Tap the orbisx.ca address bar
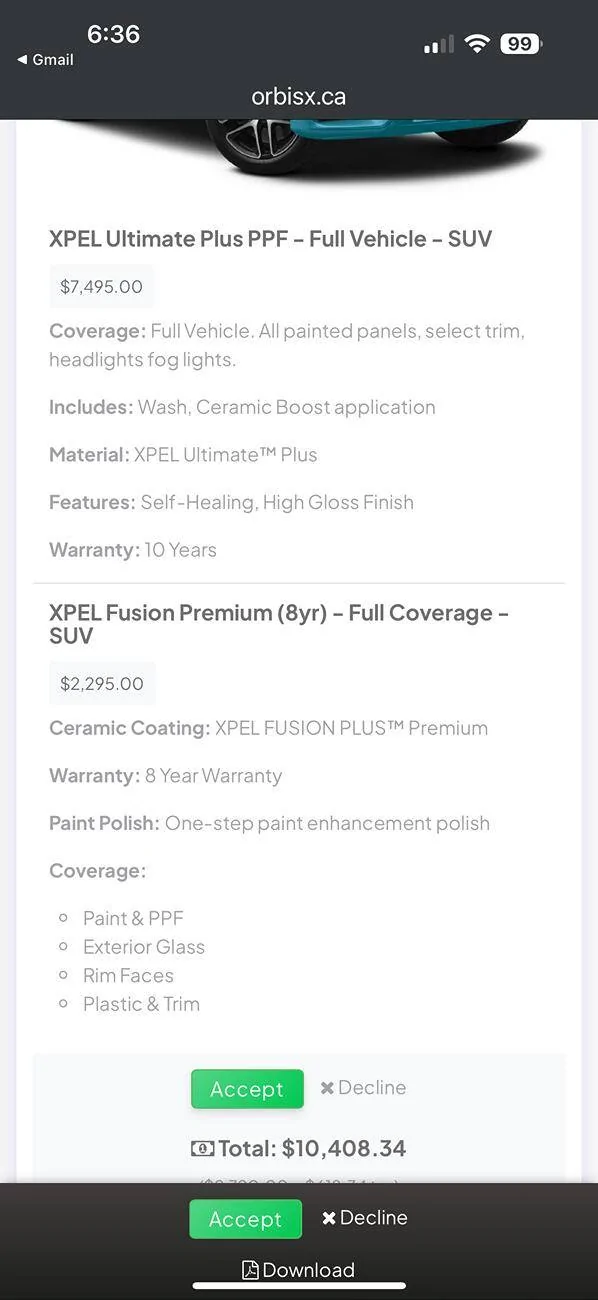 [x=299, y=97]
